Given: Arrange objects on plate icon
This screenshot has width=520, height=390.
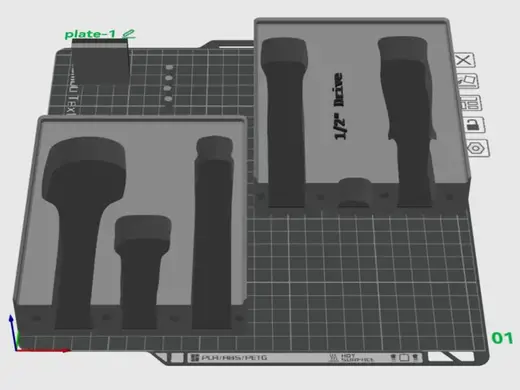Looking at the screenshot, I should click(470, 103).
